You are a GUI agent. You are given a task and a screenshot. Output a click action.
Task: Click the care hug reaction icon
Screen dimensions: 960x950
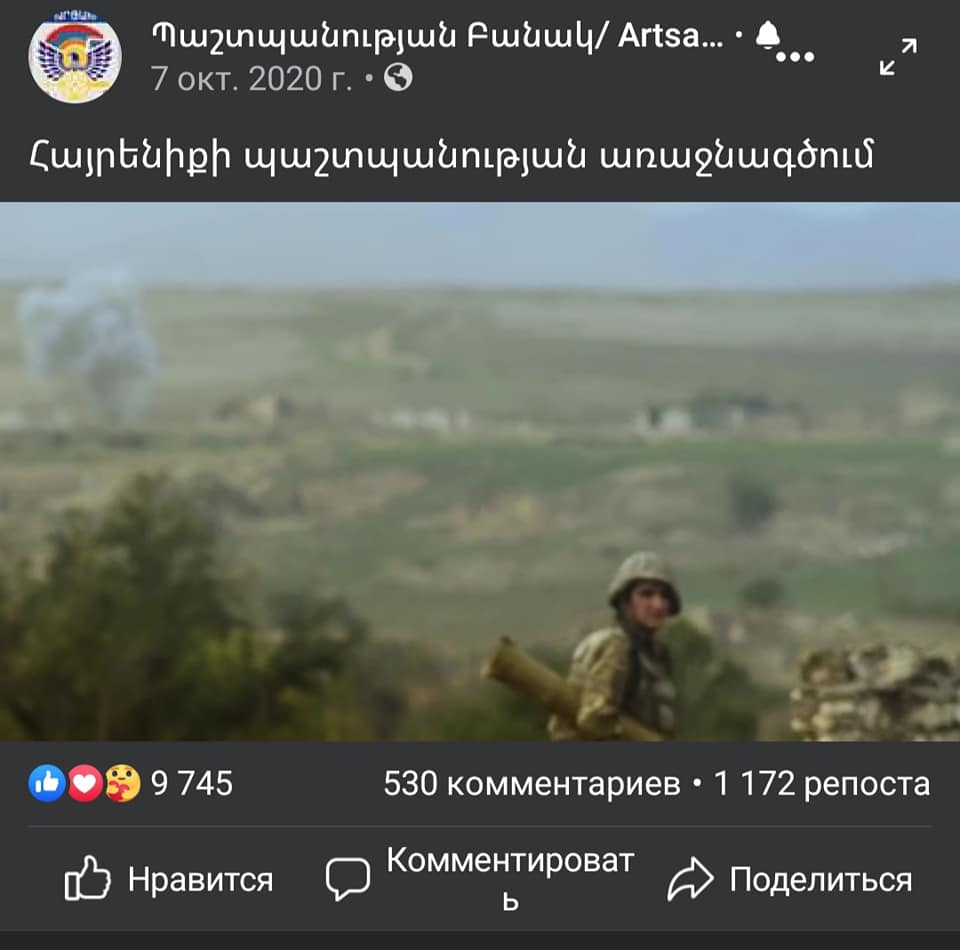122,783
